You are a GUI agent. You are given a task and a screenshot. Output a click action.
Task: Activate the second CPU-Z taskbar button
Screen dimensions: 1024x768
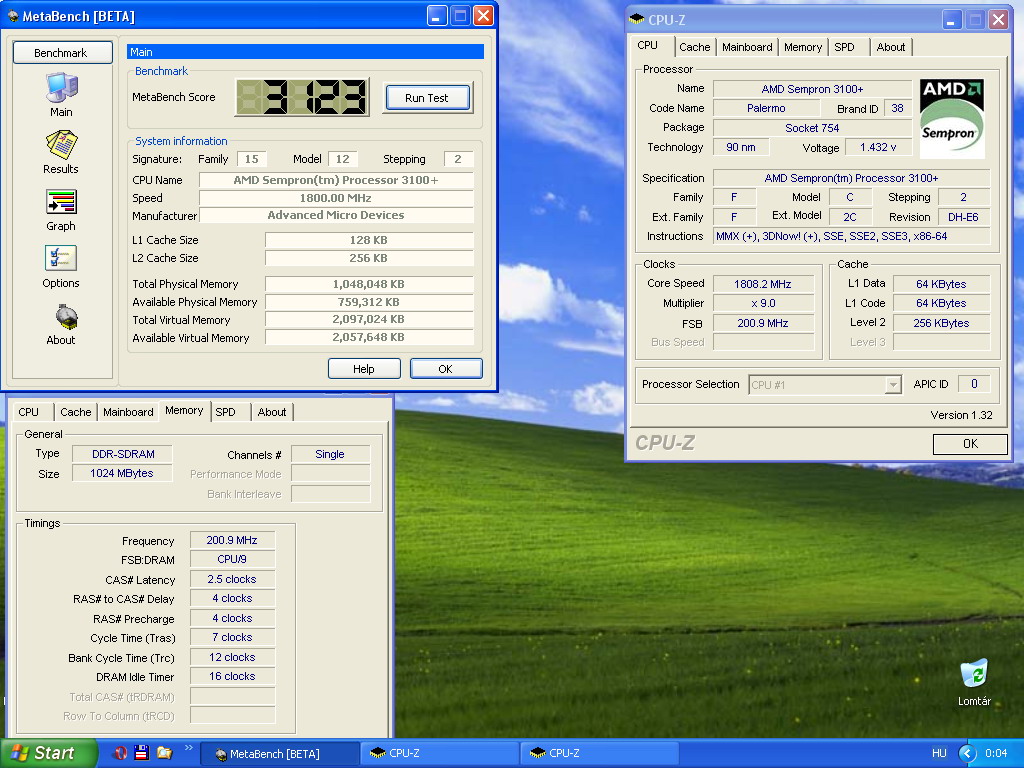coord(600,754)
